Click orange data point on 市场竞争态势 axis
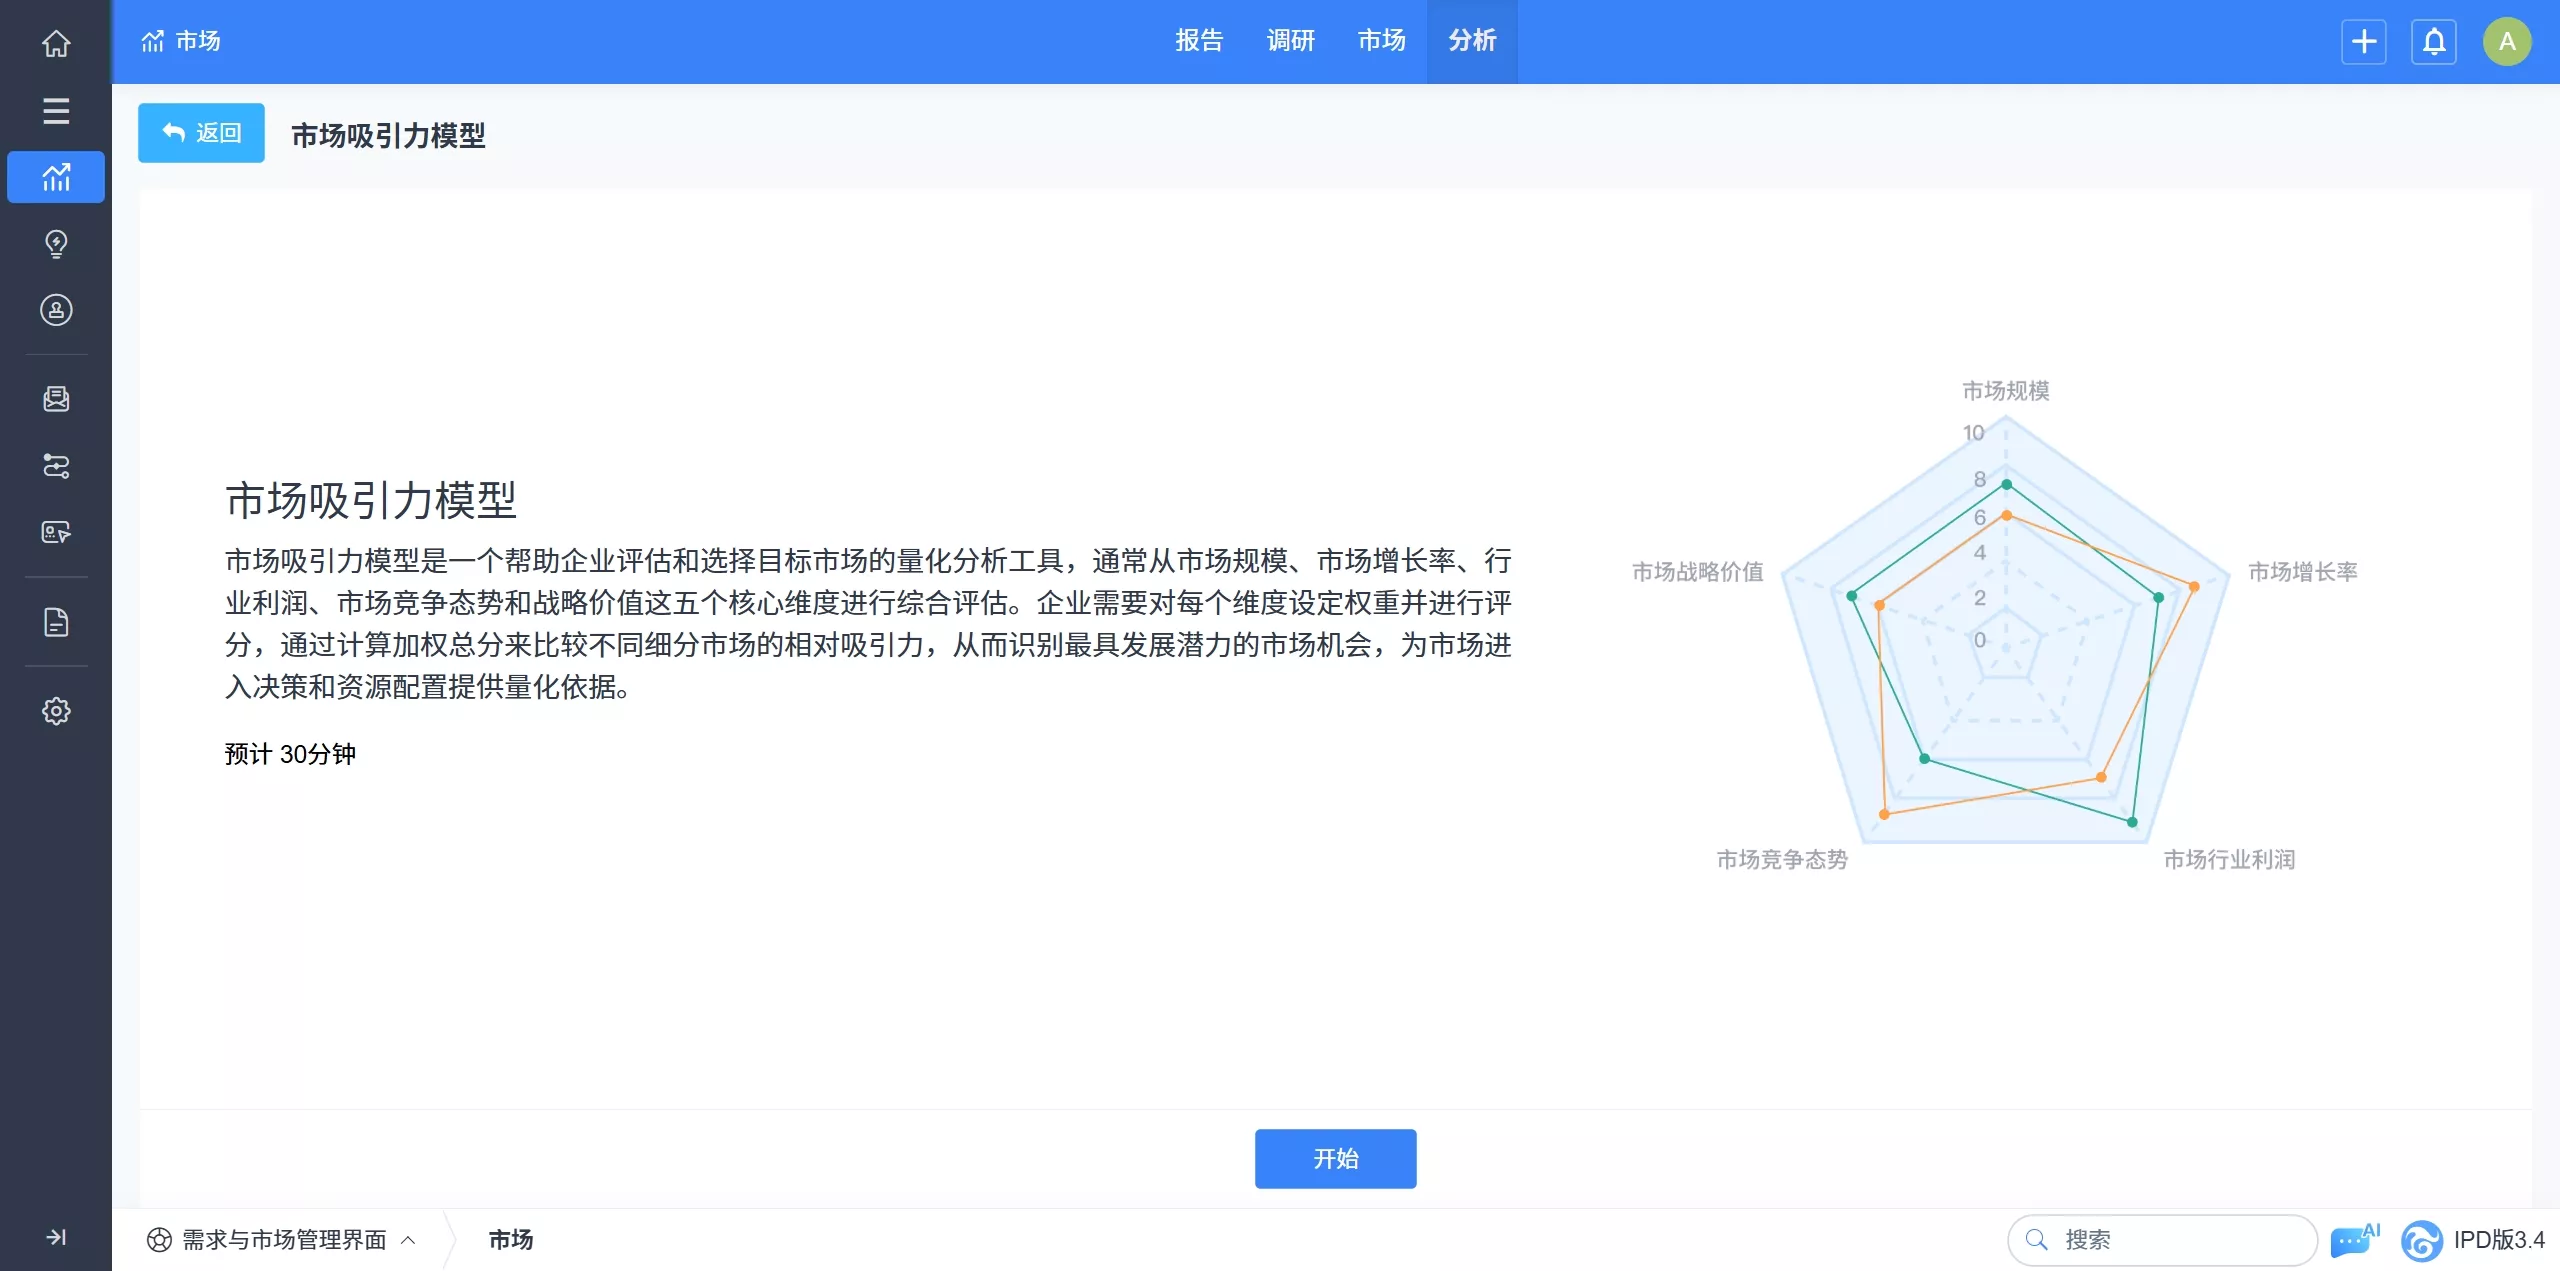 point(1884,815)
